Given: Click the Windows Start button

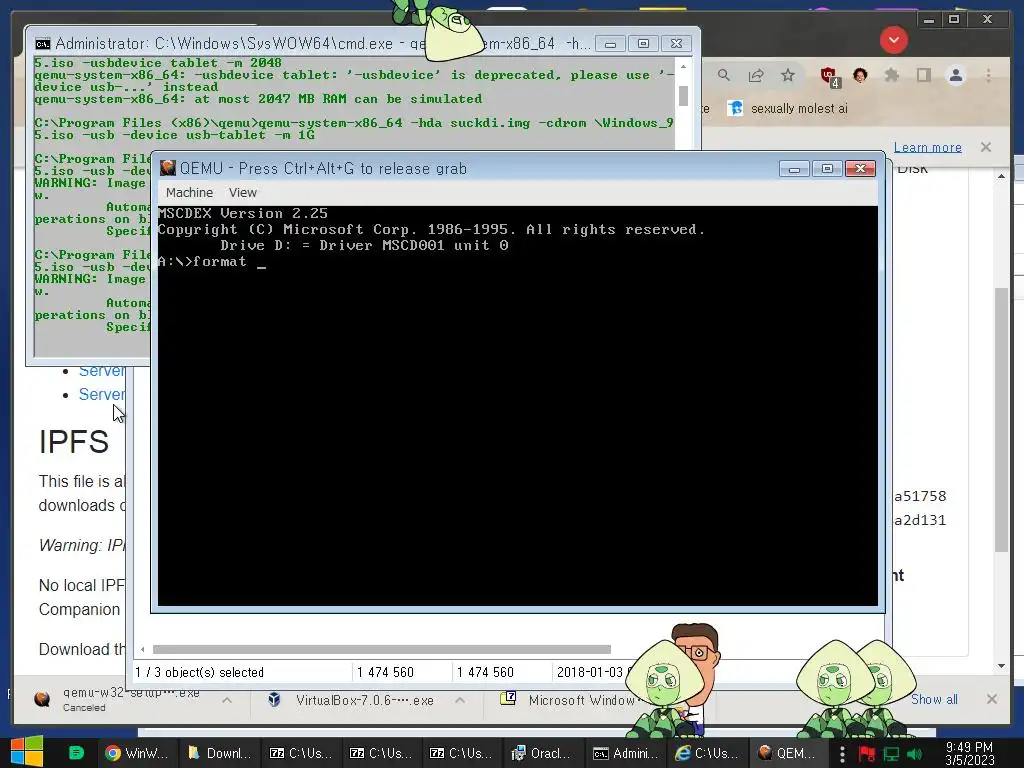Looking at the screenshot, I should (27, 752).
